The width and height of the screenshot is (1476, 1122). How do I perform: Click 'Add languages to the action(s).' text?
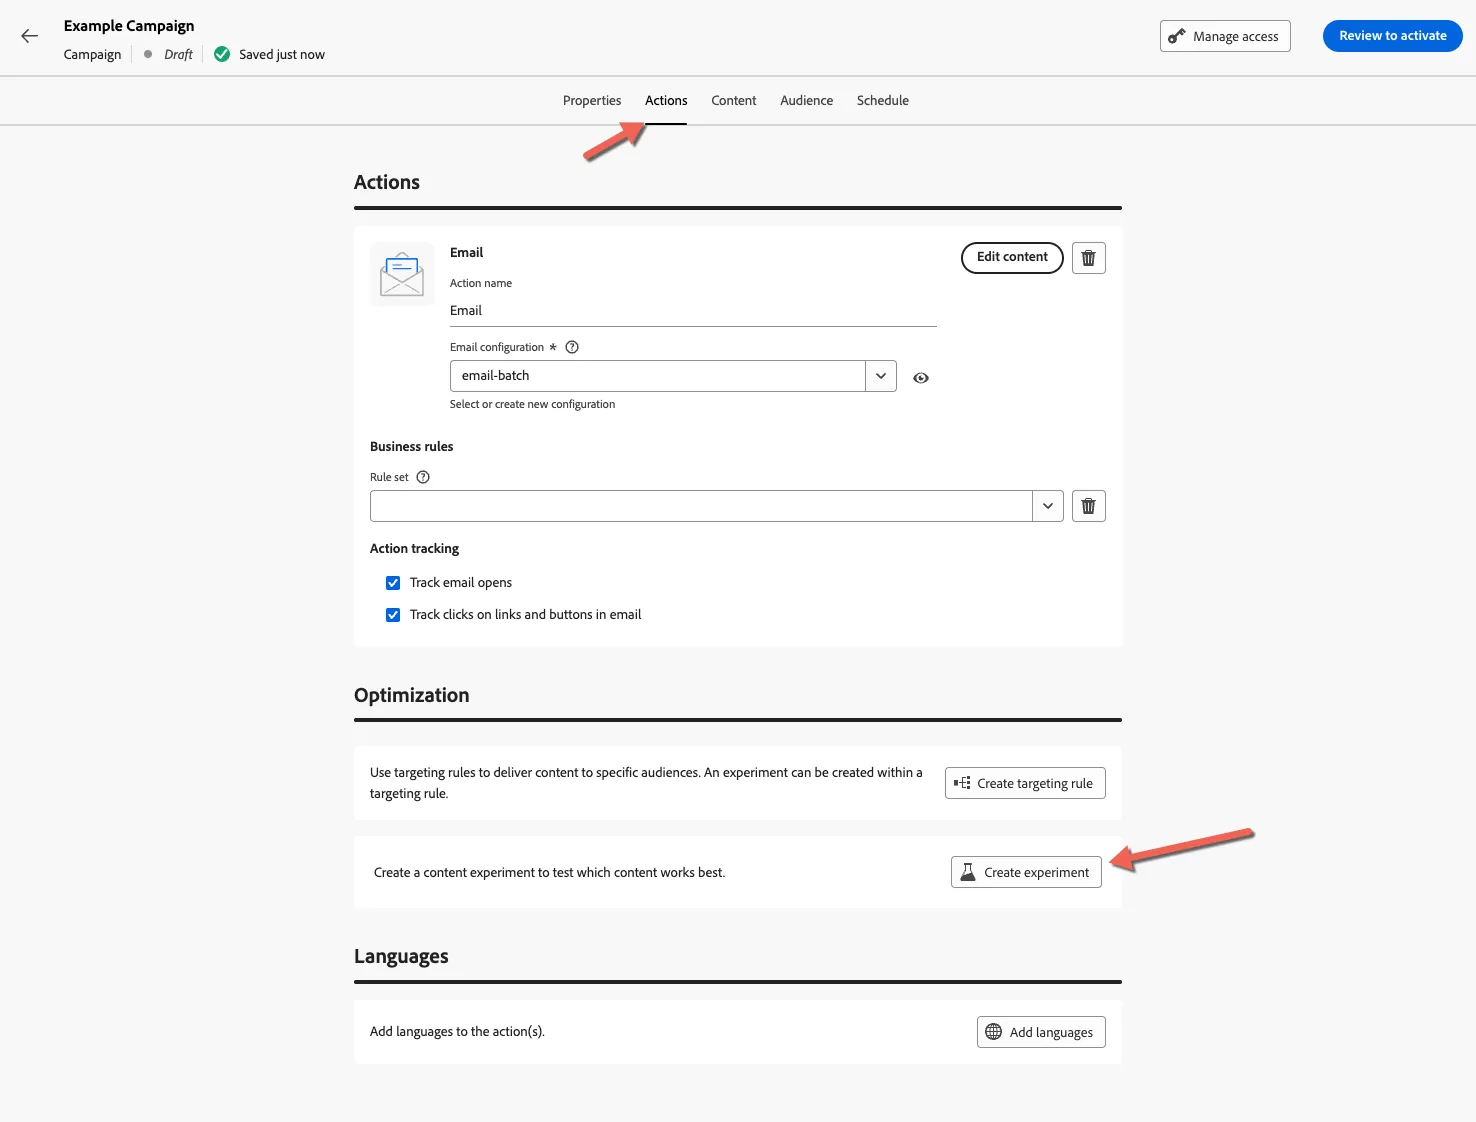pyautogui.click(x=457, y=1032)
